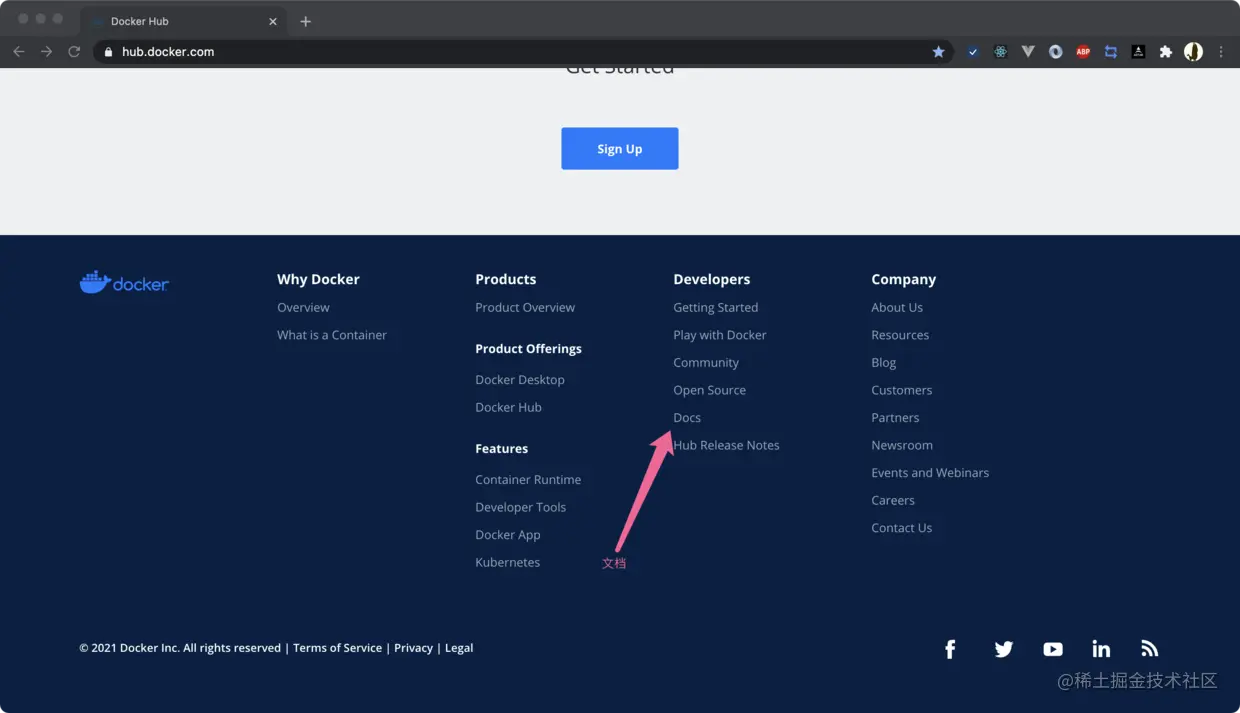Open a new tab with plus button

click(306, 21)
